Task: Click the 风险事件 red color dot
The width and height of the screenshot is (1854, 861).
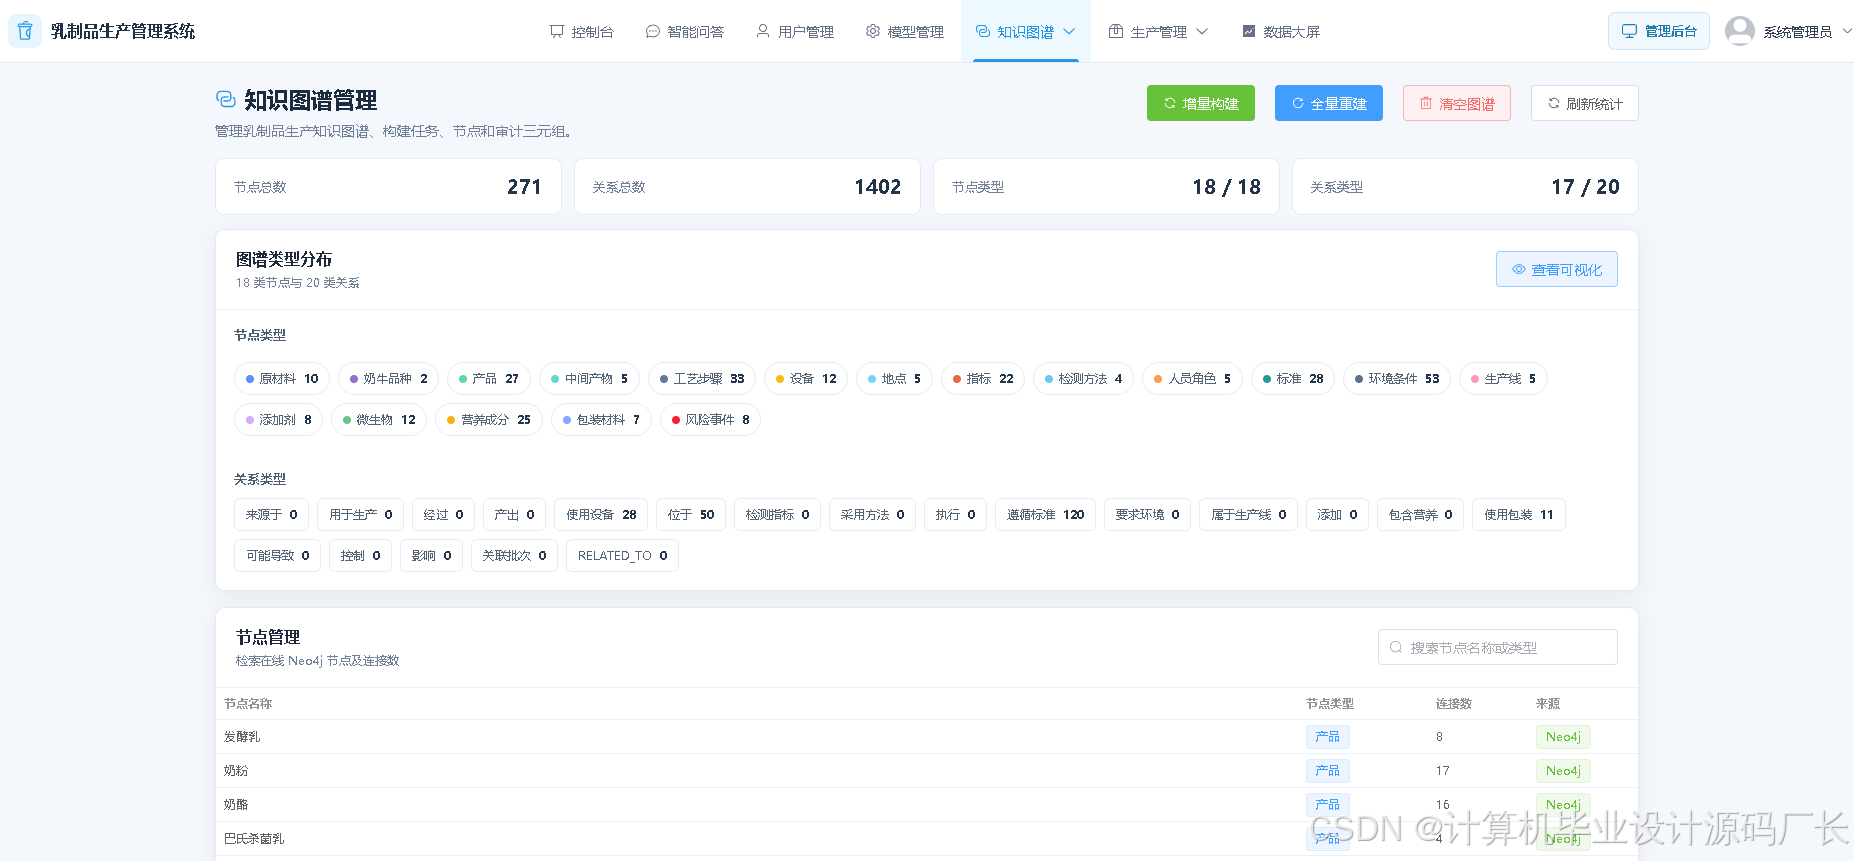Action: pos(676,420)
